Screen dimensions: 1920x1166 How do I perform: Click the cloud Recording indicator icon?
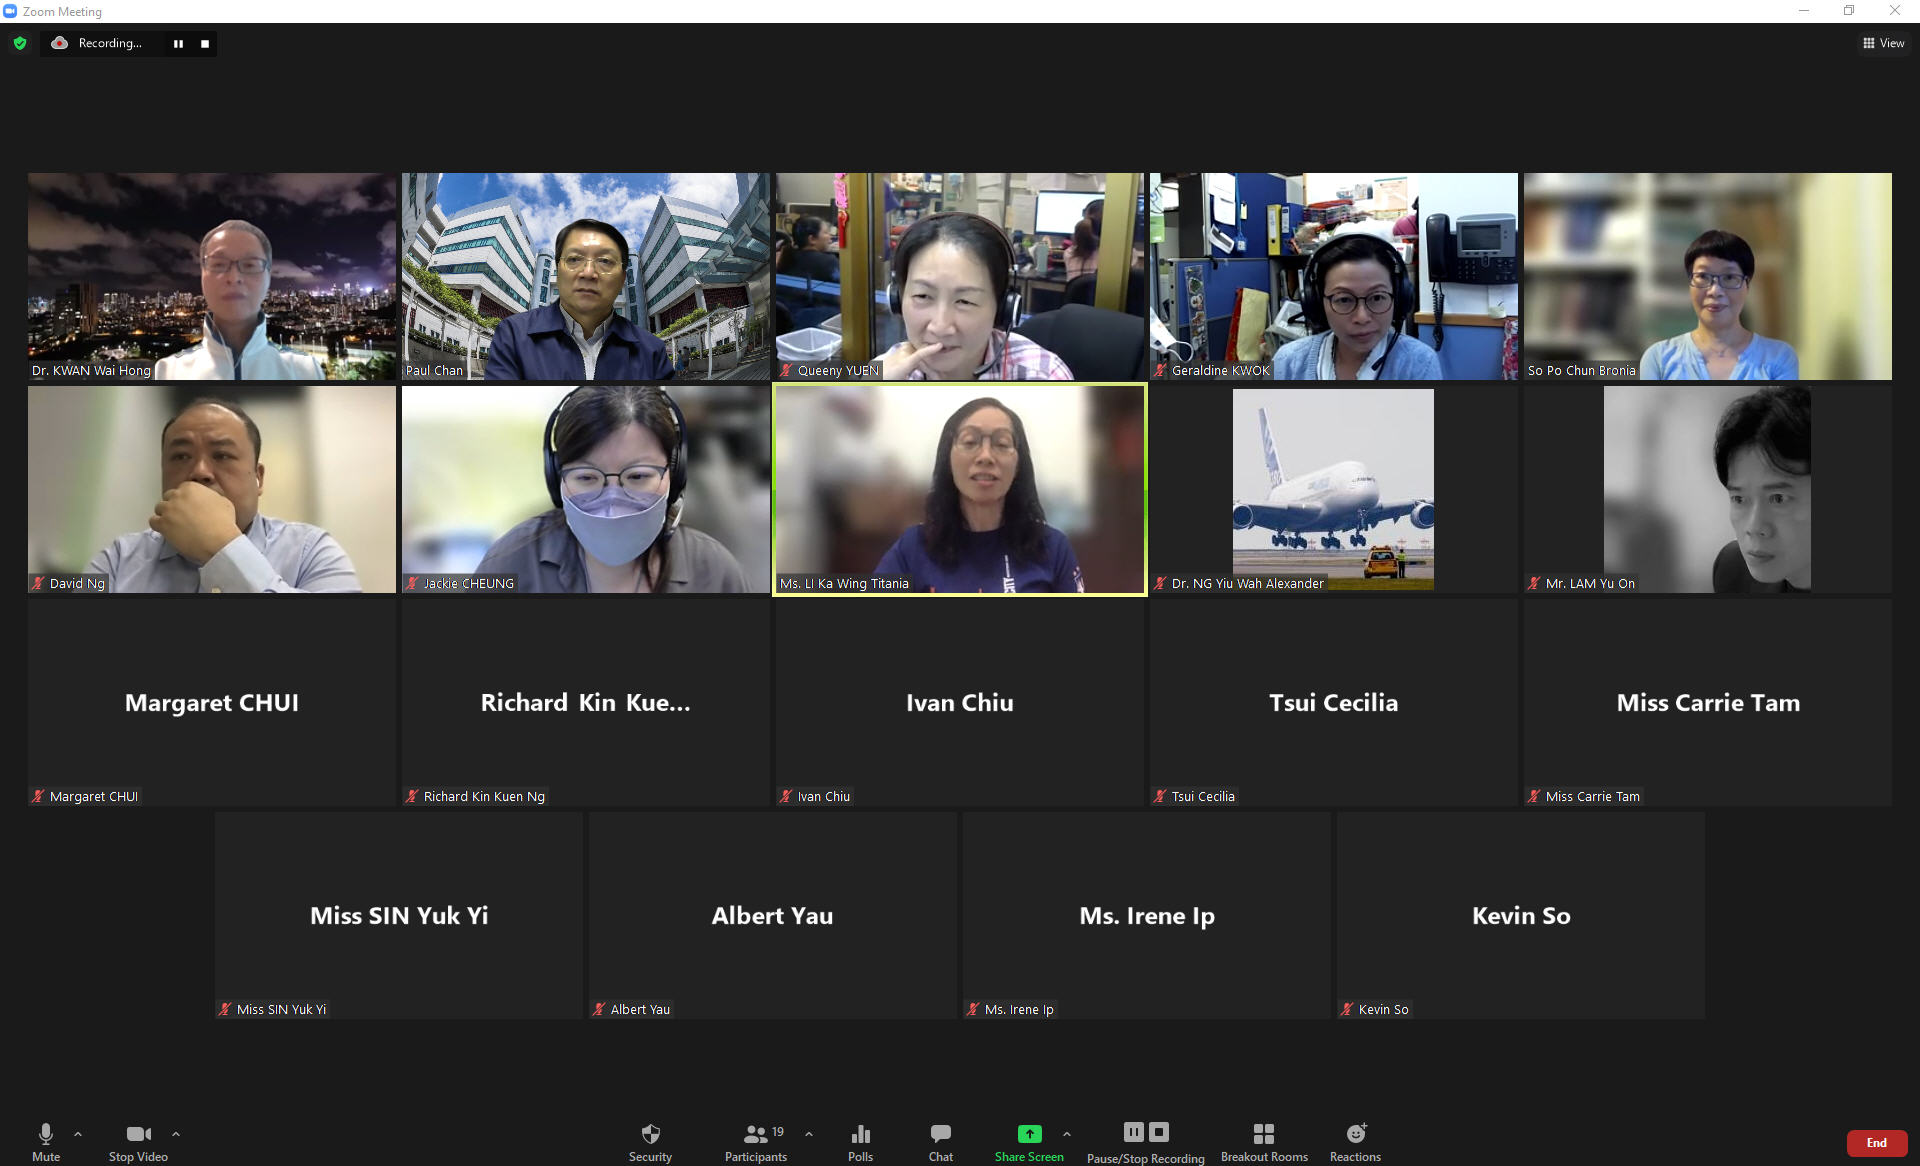point(60,43)
